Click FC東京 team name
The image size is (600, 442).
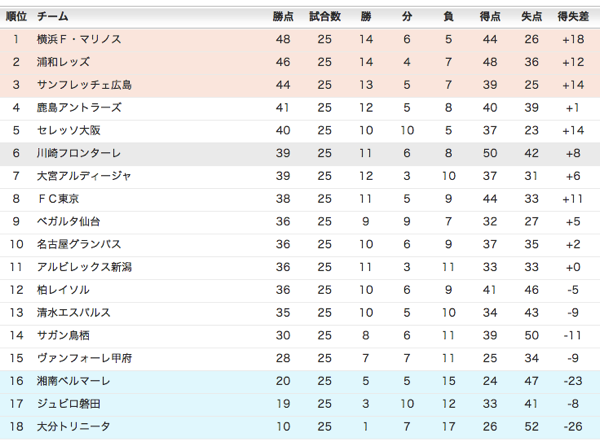[x=57, y=198]
